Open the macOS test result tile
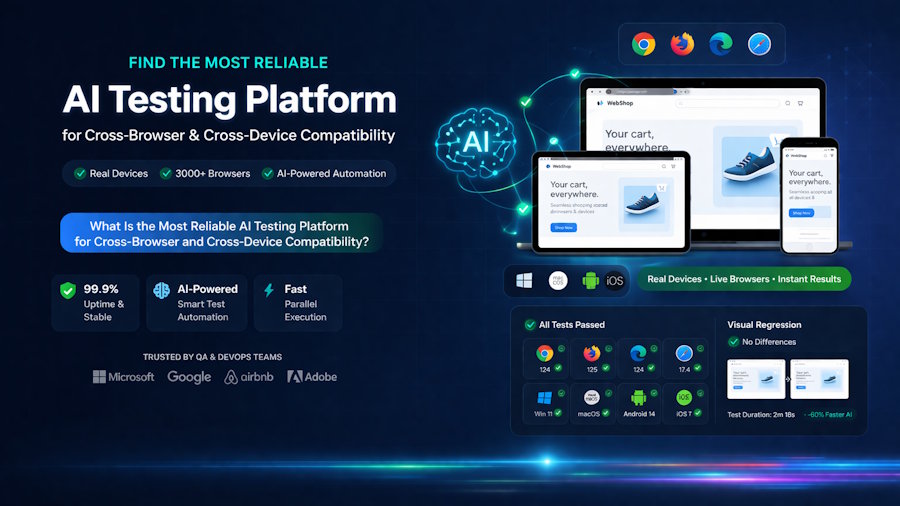 [x=592, y=403]
